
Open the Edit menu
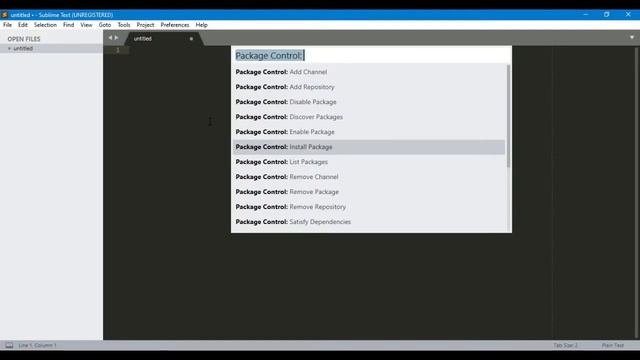coord(22,25)
